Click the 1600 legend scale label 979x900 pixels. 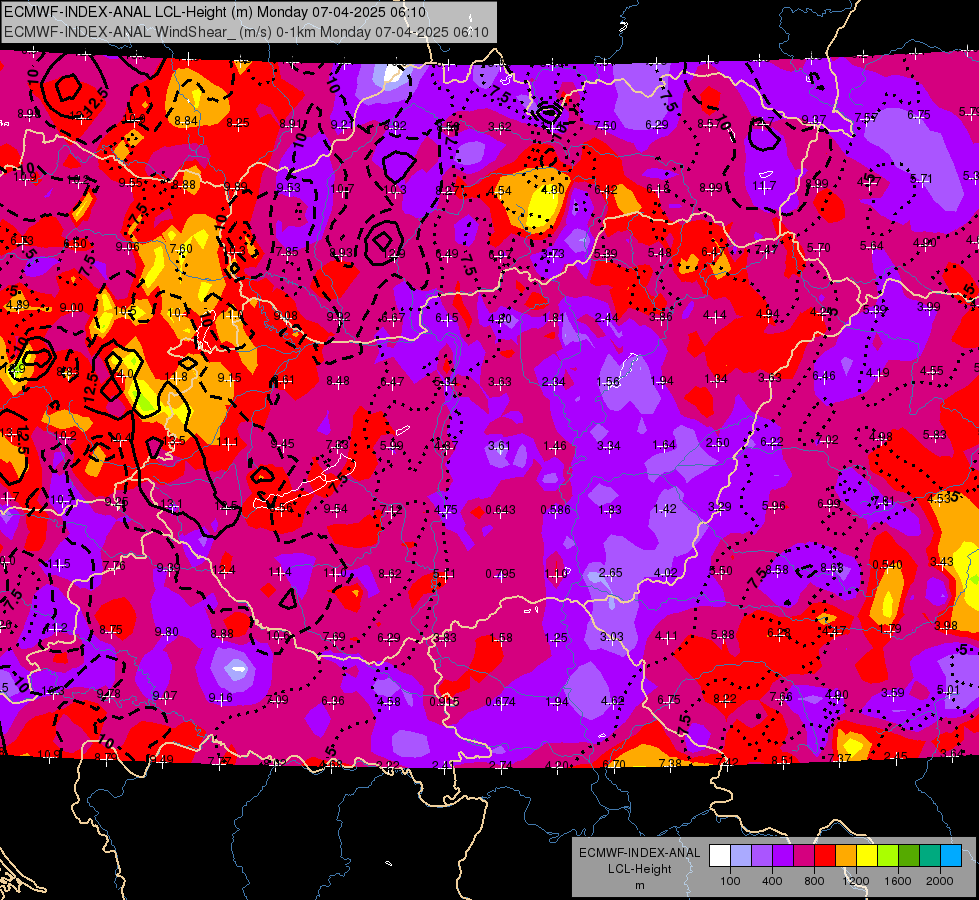point(898,881)
